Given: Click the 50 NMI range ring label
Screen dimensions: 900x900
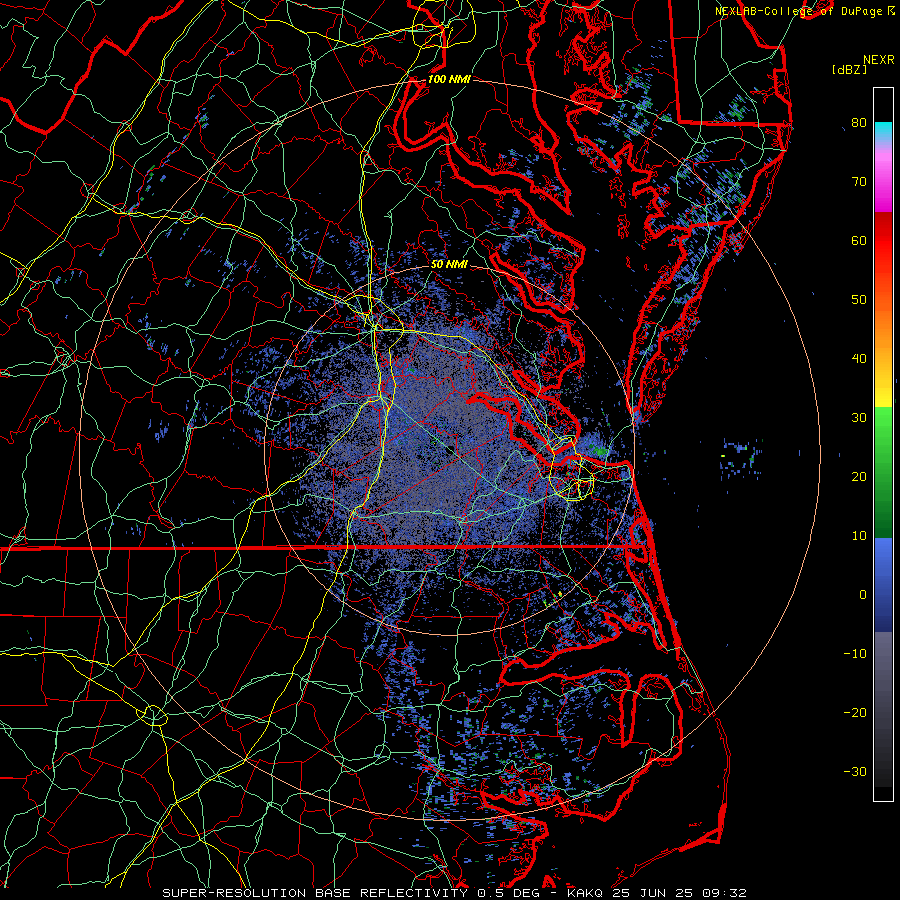Looking at the screenshot, I should tap(449, 264).
